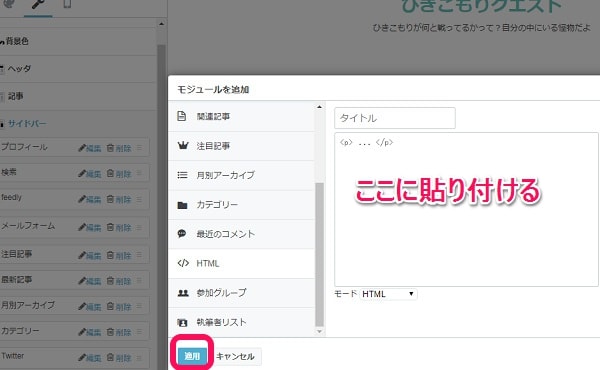Delete the sidebar 月別アーカイブ module
Image resolution: width=600 pixels, height=370 pixels.
click(119, 306)
